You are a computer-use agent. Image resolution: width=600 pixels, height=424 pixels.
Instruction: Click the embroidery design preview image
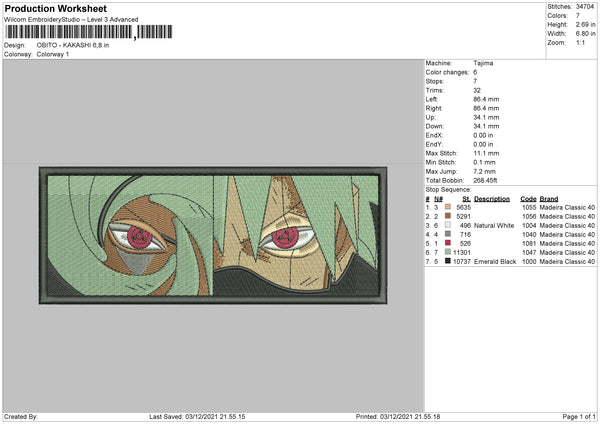click(x=213, y=235)
